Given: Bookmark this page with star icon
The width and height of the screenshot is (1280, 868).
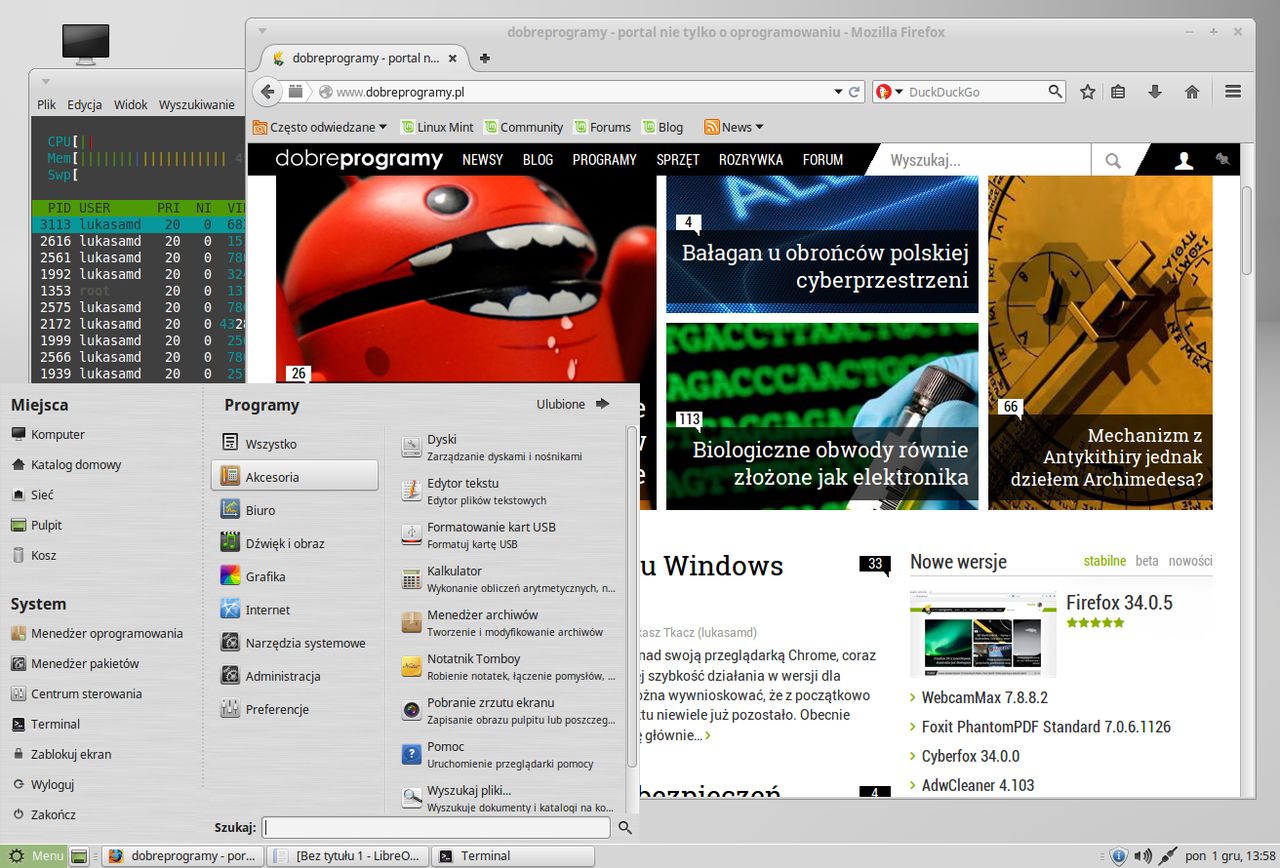Looking at the screenshot, I should [x=1088, y=91].
